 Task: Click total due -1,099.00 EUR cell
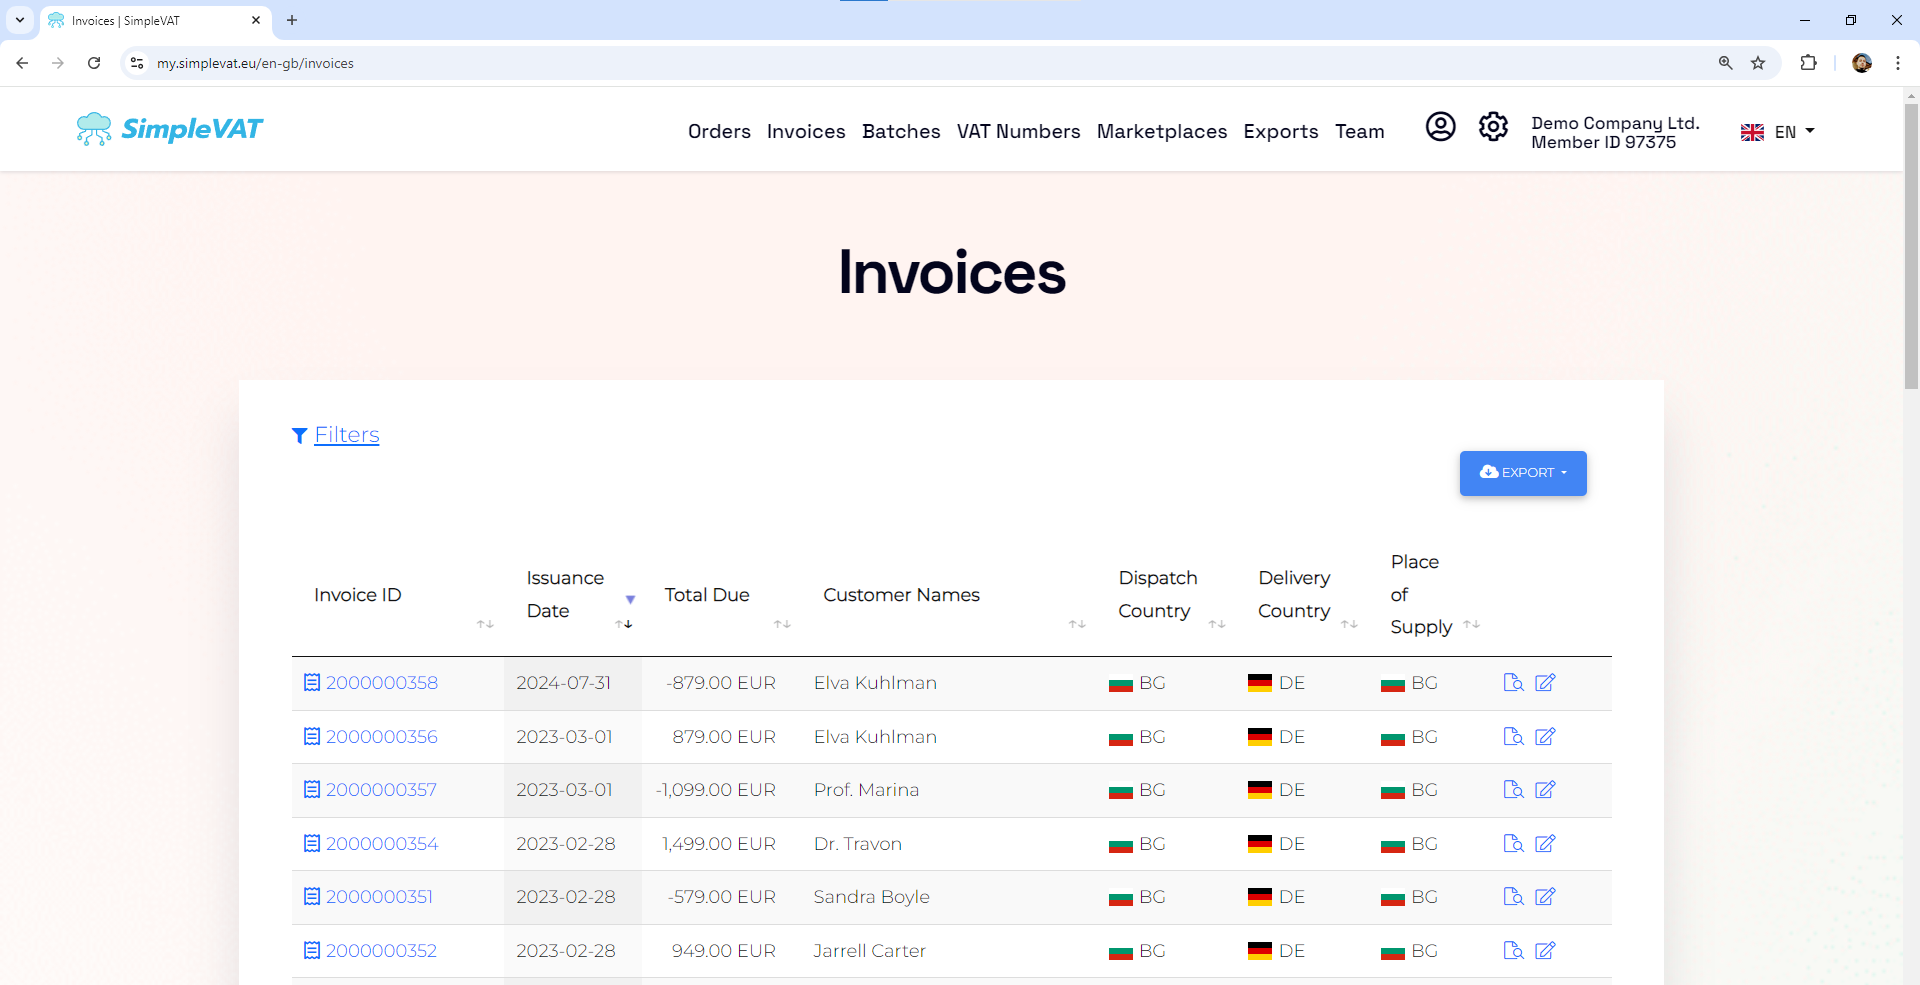tap(715, 790)
